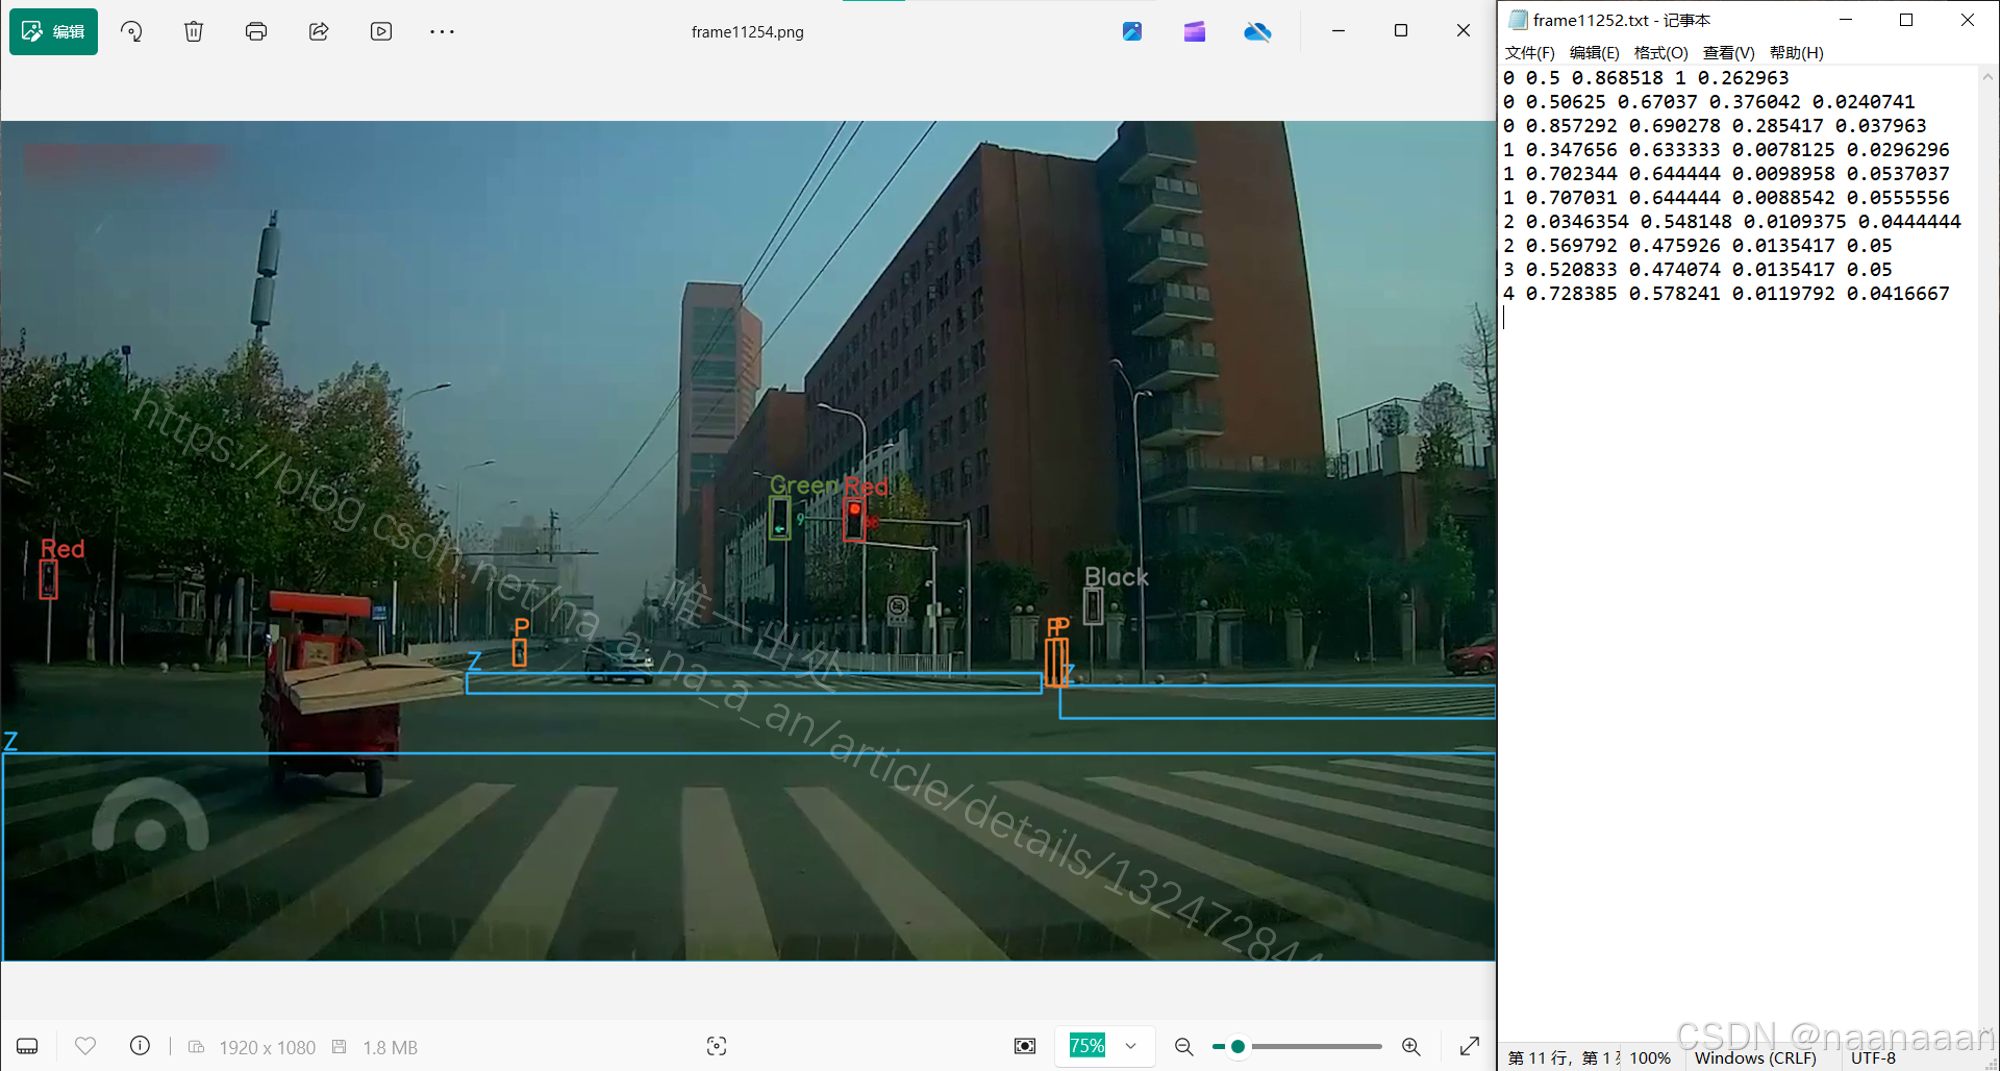Click the 100% zoom indicator in Notepad status bar

pyautogui.click(x=1650, y=1058)
